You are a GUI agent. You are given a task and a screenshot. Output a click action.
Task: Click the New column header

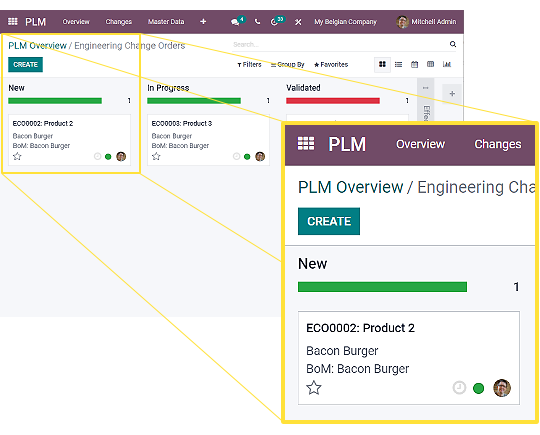click(17, 88)
